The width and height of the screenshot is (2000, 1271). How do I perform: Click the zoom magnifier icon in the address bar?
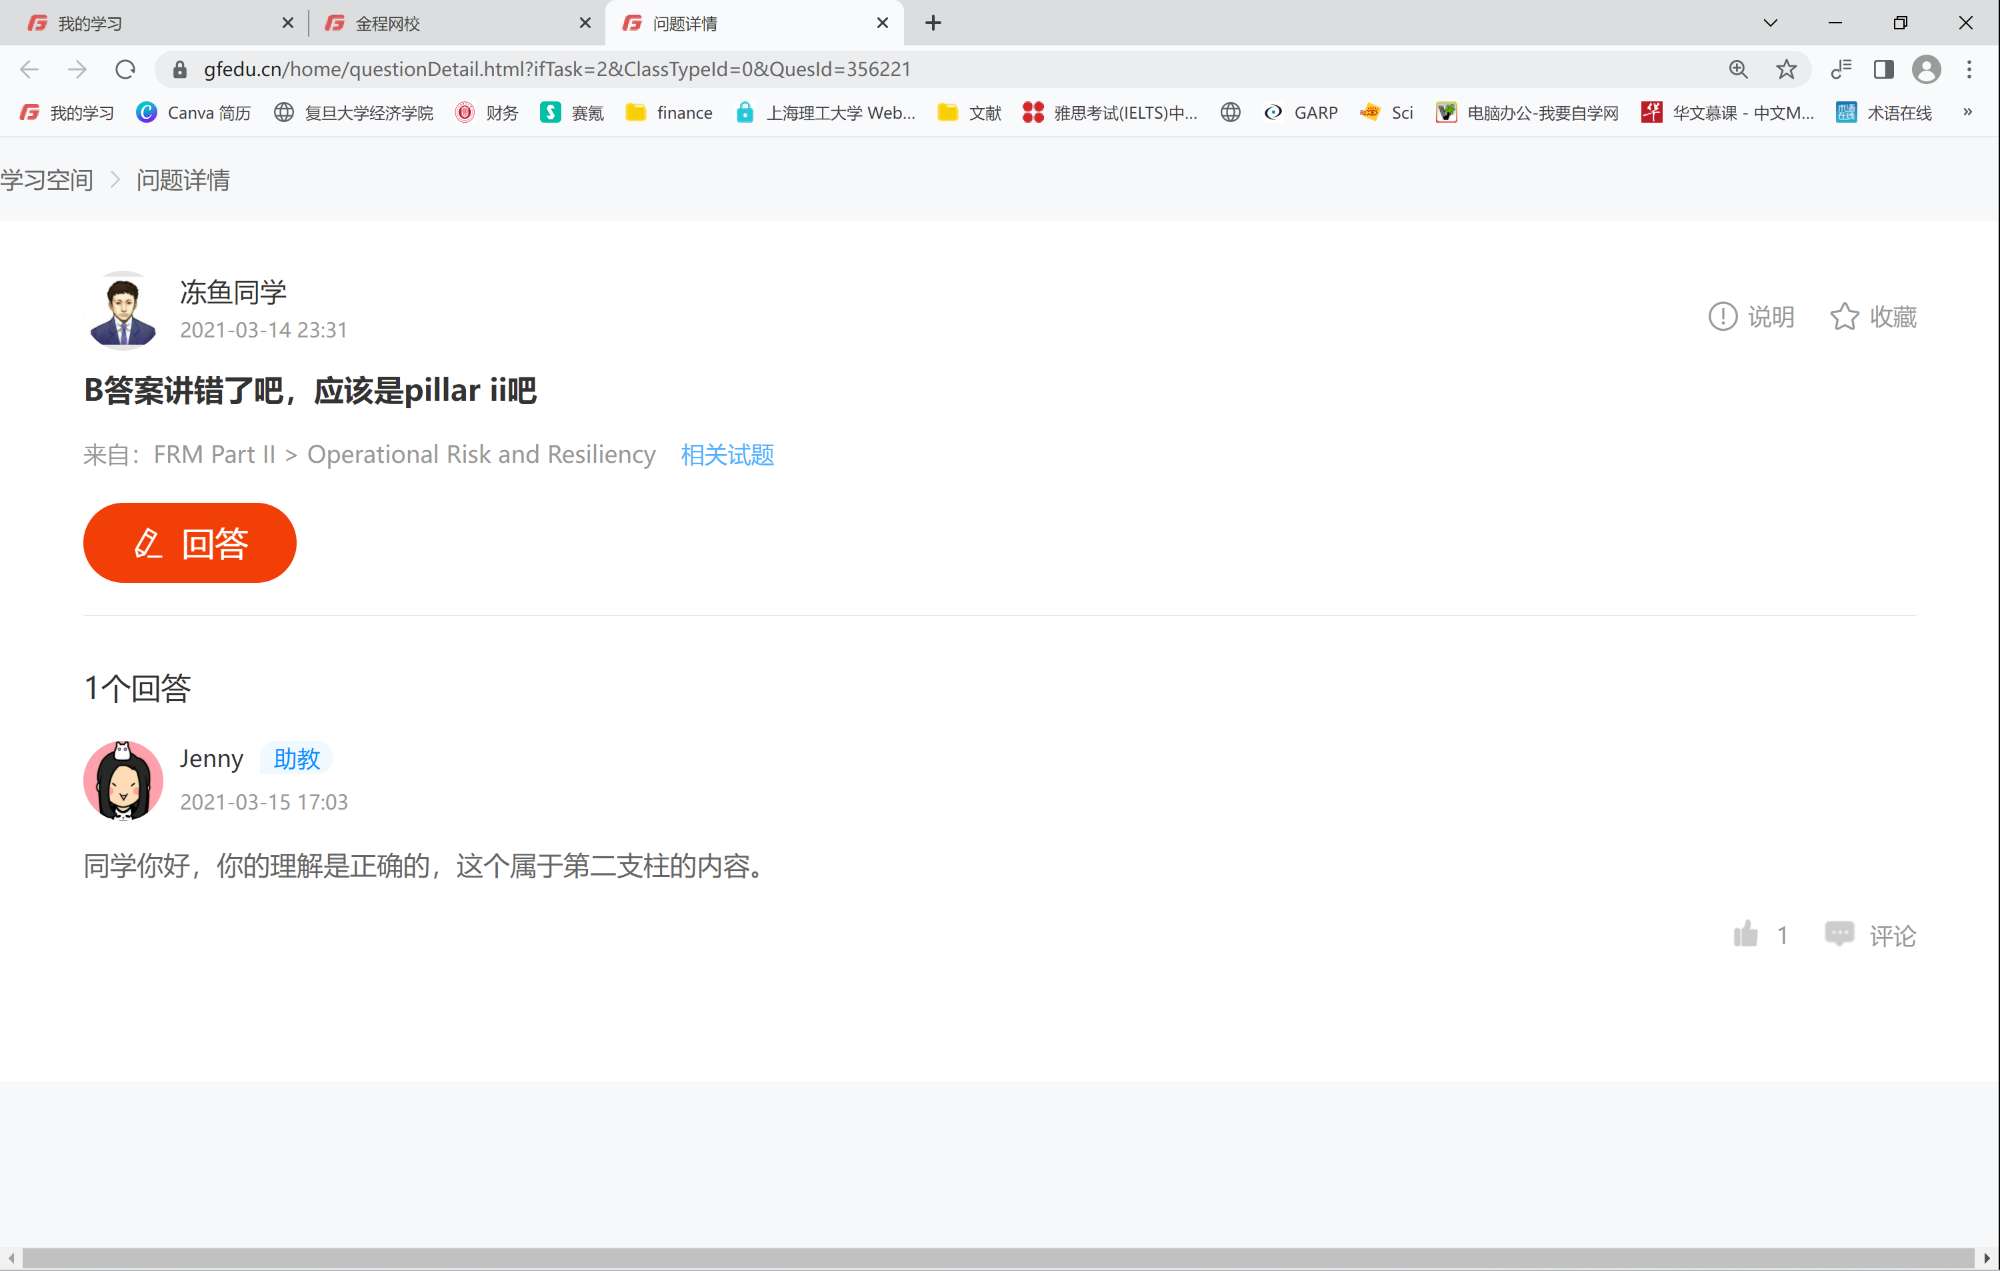1738,69
